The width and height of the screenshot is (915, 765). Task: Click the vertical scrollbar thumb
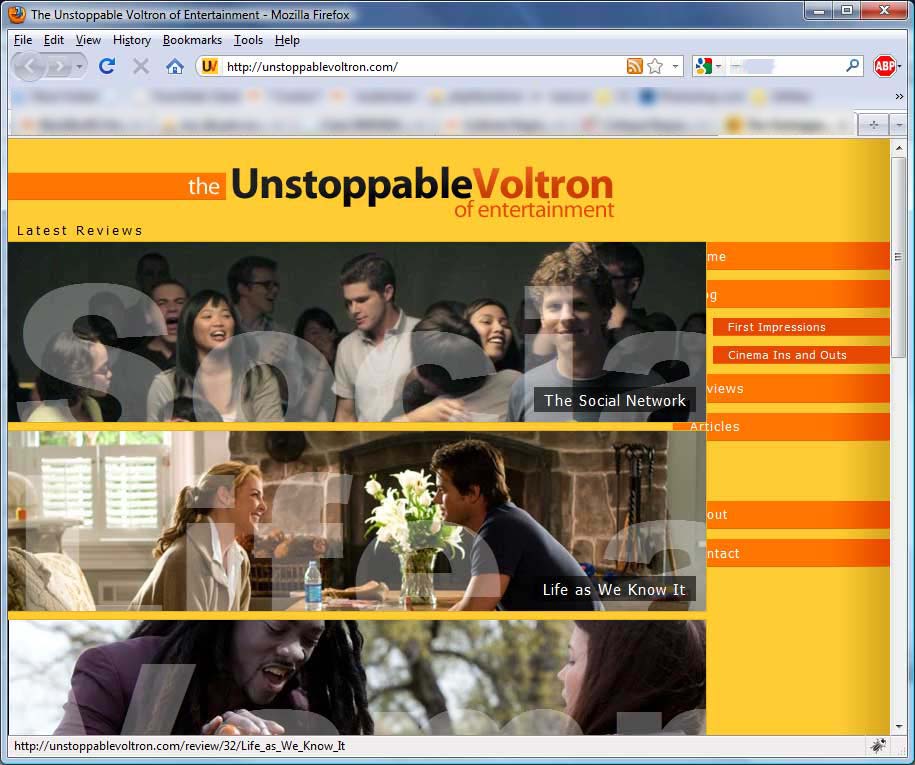[899, 257]
